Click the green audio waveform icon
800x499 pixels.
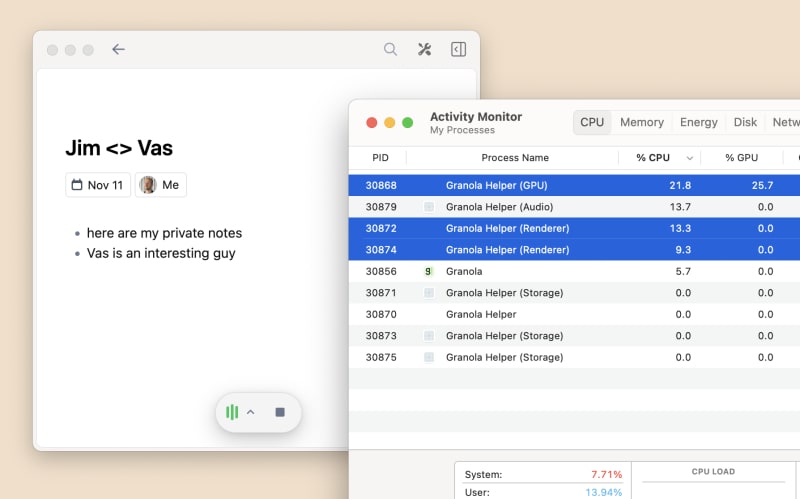[232, 412]
